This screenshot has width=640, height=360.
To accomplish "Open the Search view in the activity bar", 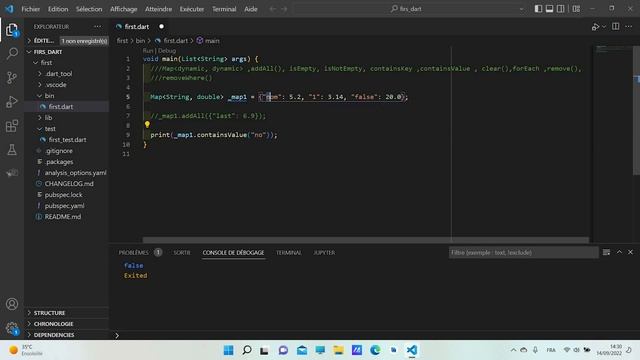I will click(12, 53).
